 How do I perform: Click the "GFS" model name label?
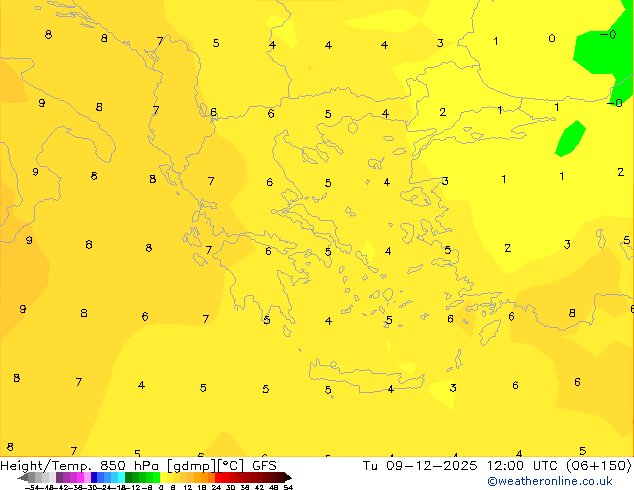click(x=264, y=466)
